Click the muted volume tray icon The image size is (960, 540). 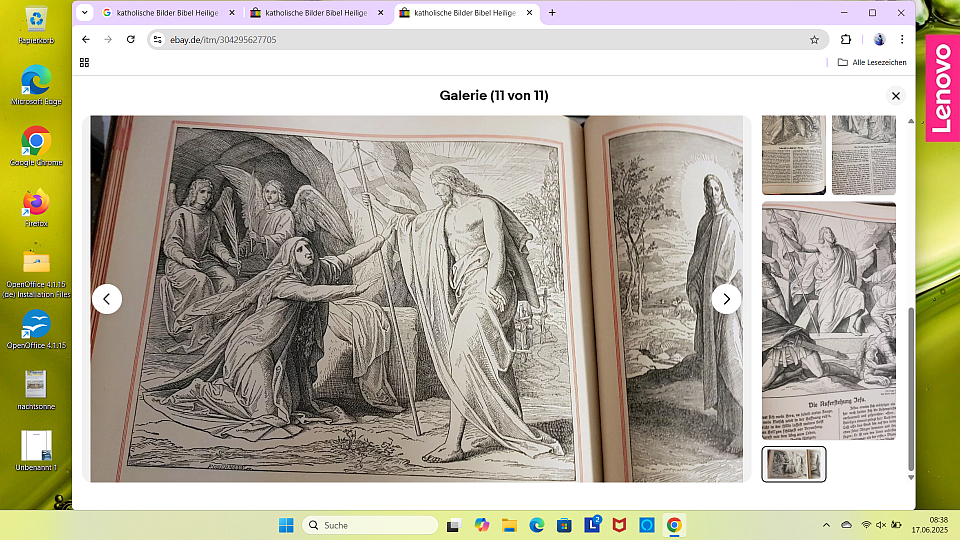881,525
